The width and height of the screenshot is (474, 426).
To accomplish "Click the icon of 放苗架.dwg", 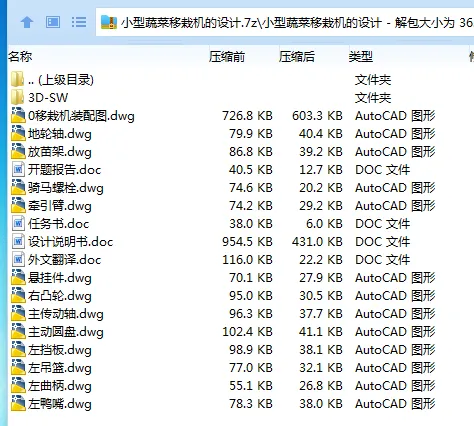I will [18, 152].
